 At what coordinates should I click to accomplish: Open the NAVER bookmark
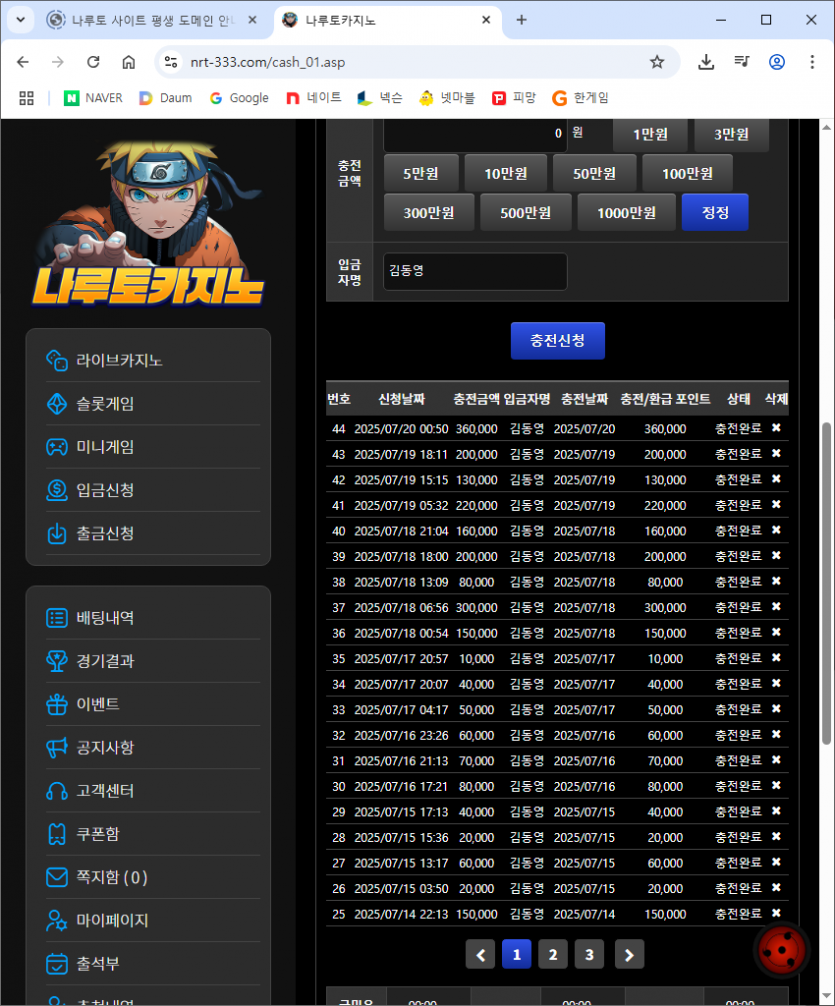pos(93,98)
